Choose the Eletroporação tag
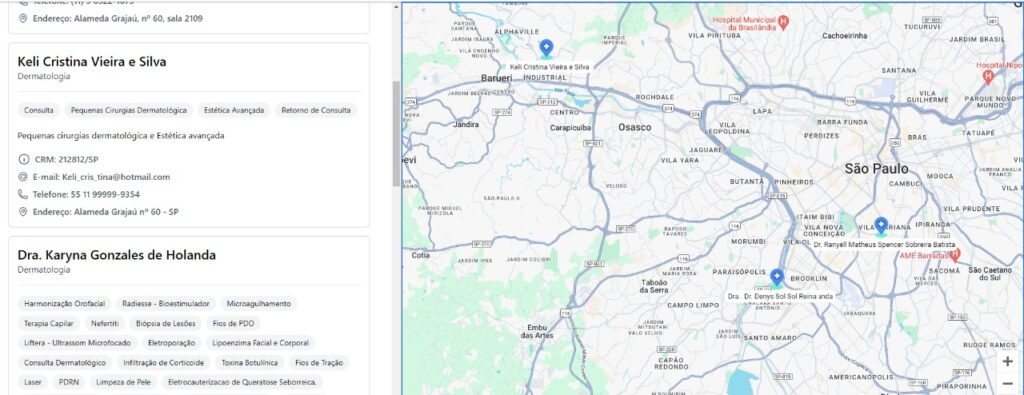 point(172,343)
